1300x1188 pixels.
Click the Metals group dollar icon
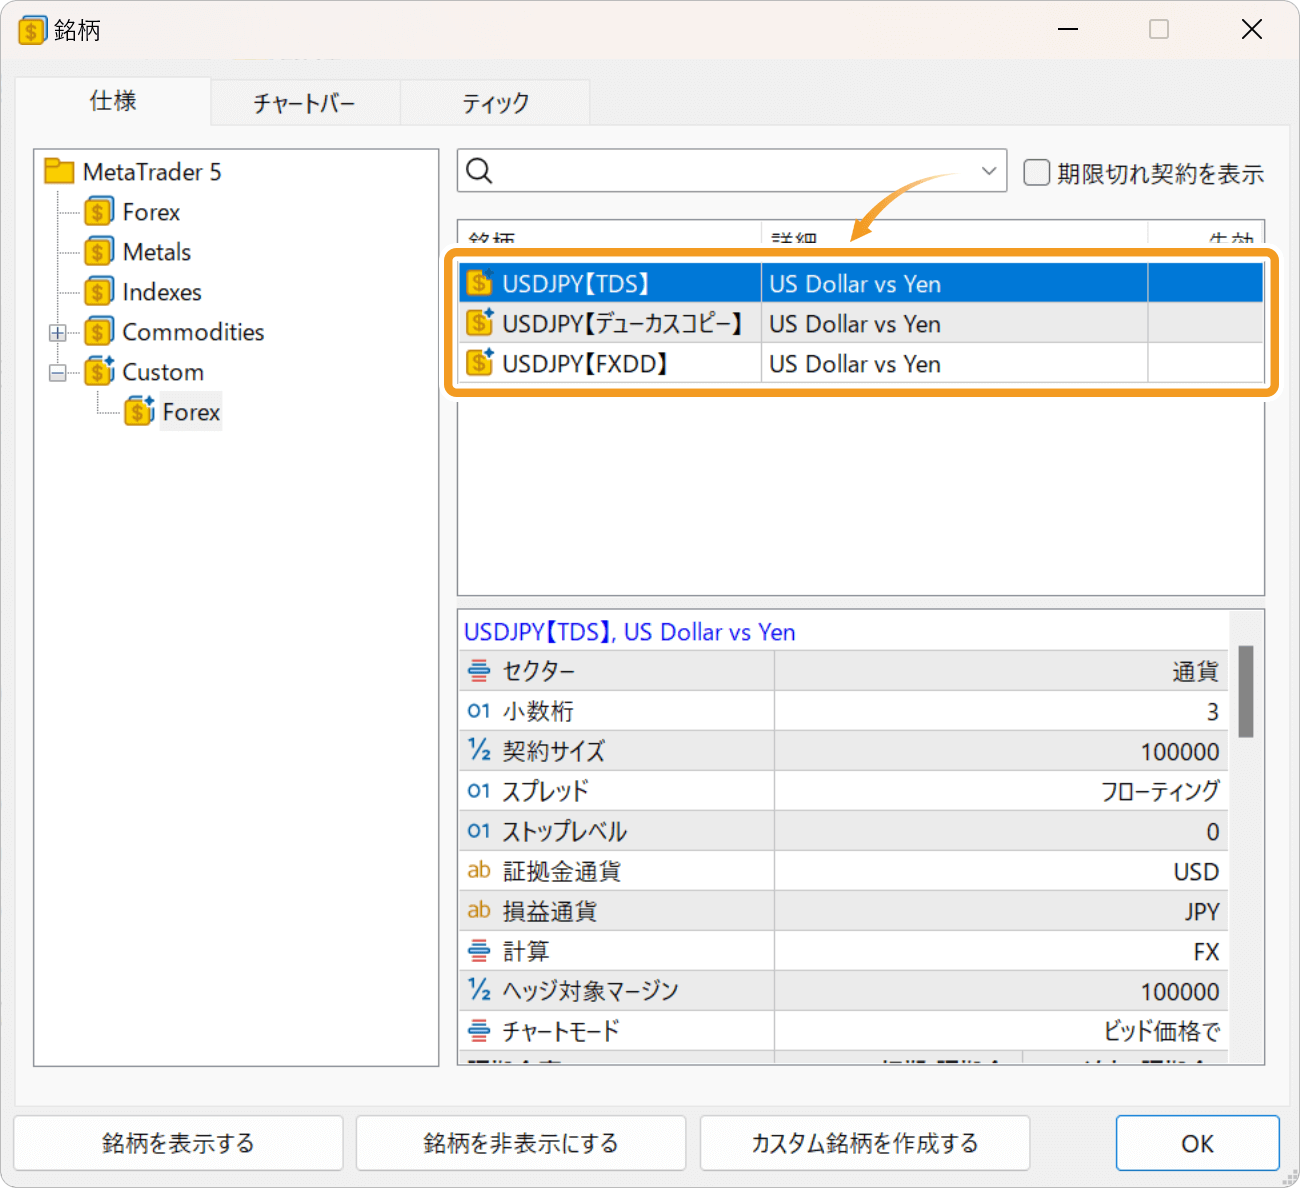[98, 252]
